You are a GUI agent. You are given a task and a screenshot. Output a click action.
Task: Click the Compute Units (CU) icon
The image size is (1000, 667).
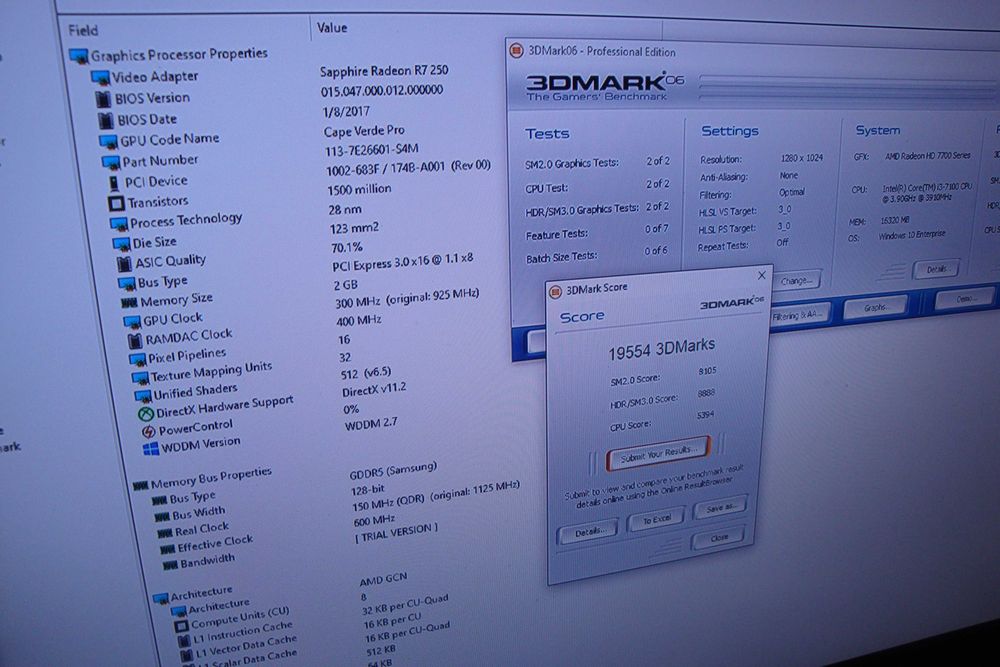coord(182,626)
